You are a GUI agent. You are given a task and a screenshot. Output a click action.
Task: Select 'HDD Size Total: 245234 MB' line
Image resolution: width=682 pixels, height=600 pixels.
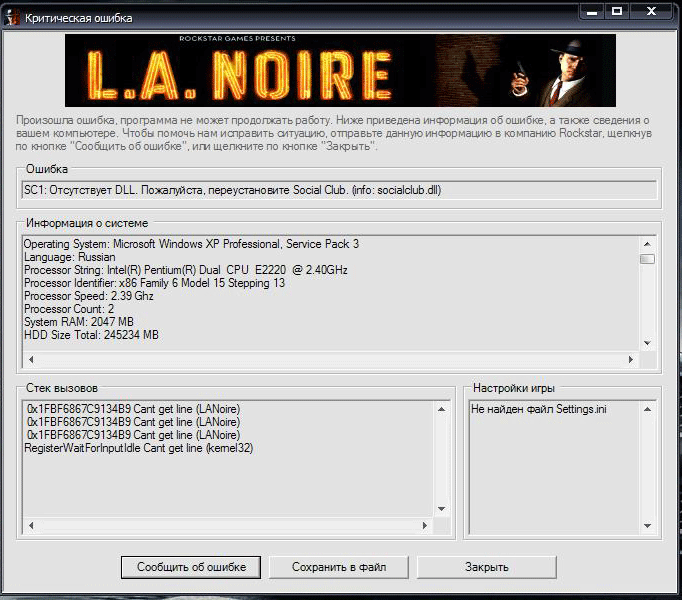coord(91,335)
